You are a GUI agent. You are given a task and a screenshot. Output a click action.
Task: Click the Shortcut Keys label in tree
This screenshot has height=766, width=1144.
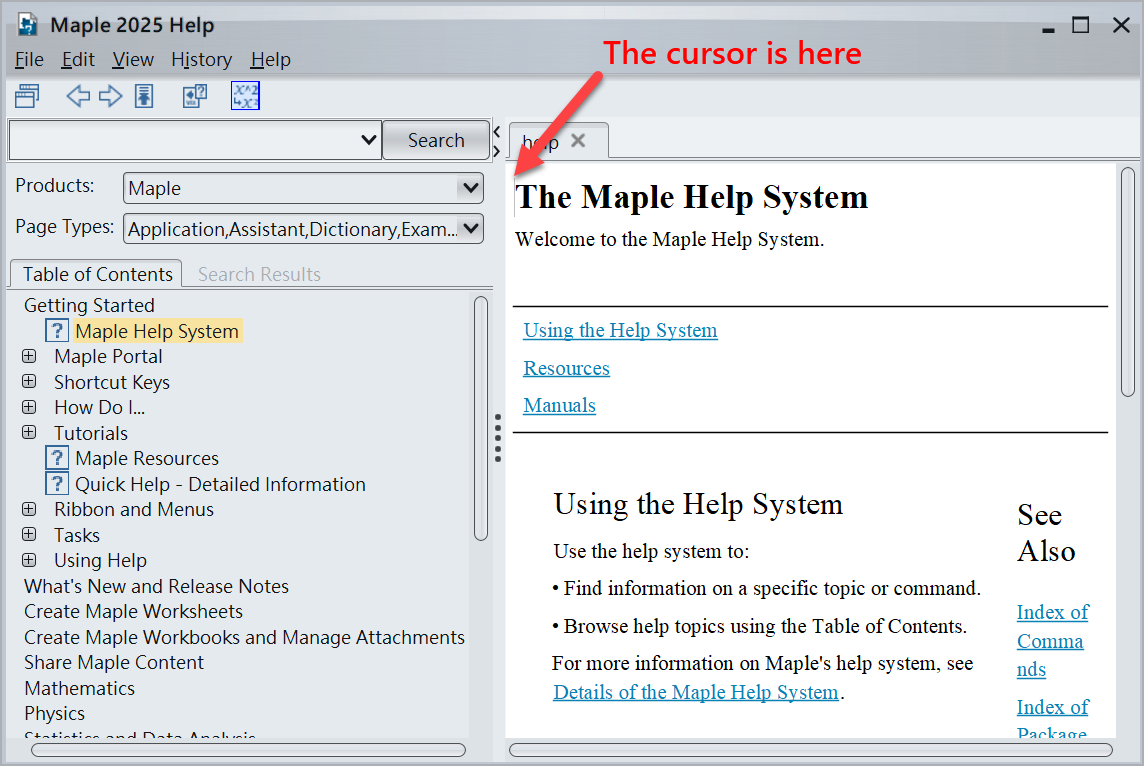tap(112, 382)
